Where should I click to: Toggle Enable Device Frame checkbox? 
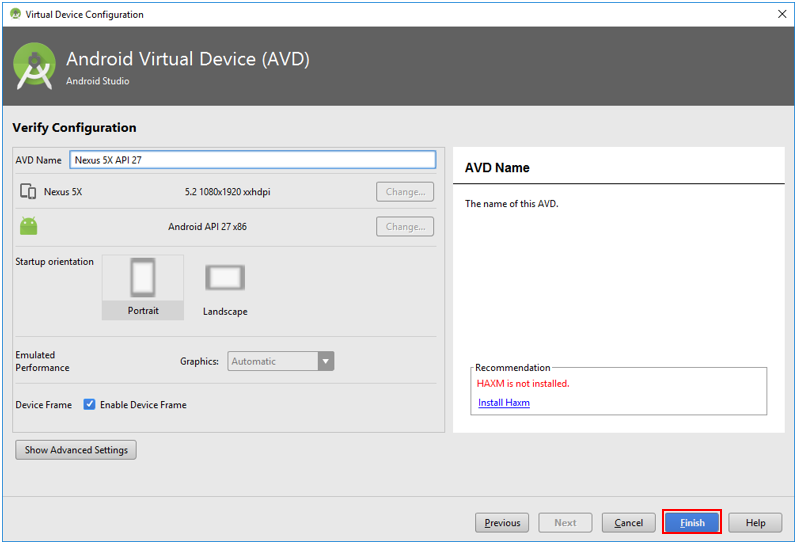coord(89,405)
